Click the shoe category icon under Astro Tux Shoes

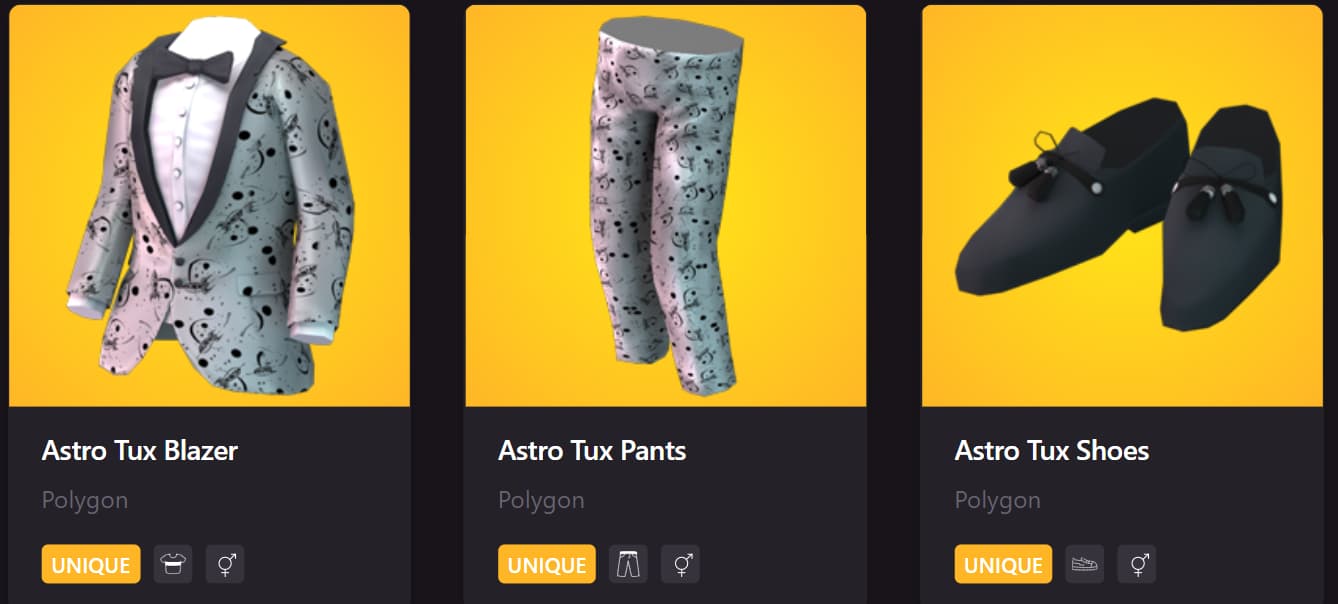coord(1085,564)
